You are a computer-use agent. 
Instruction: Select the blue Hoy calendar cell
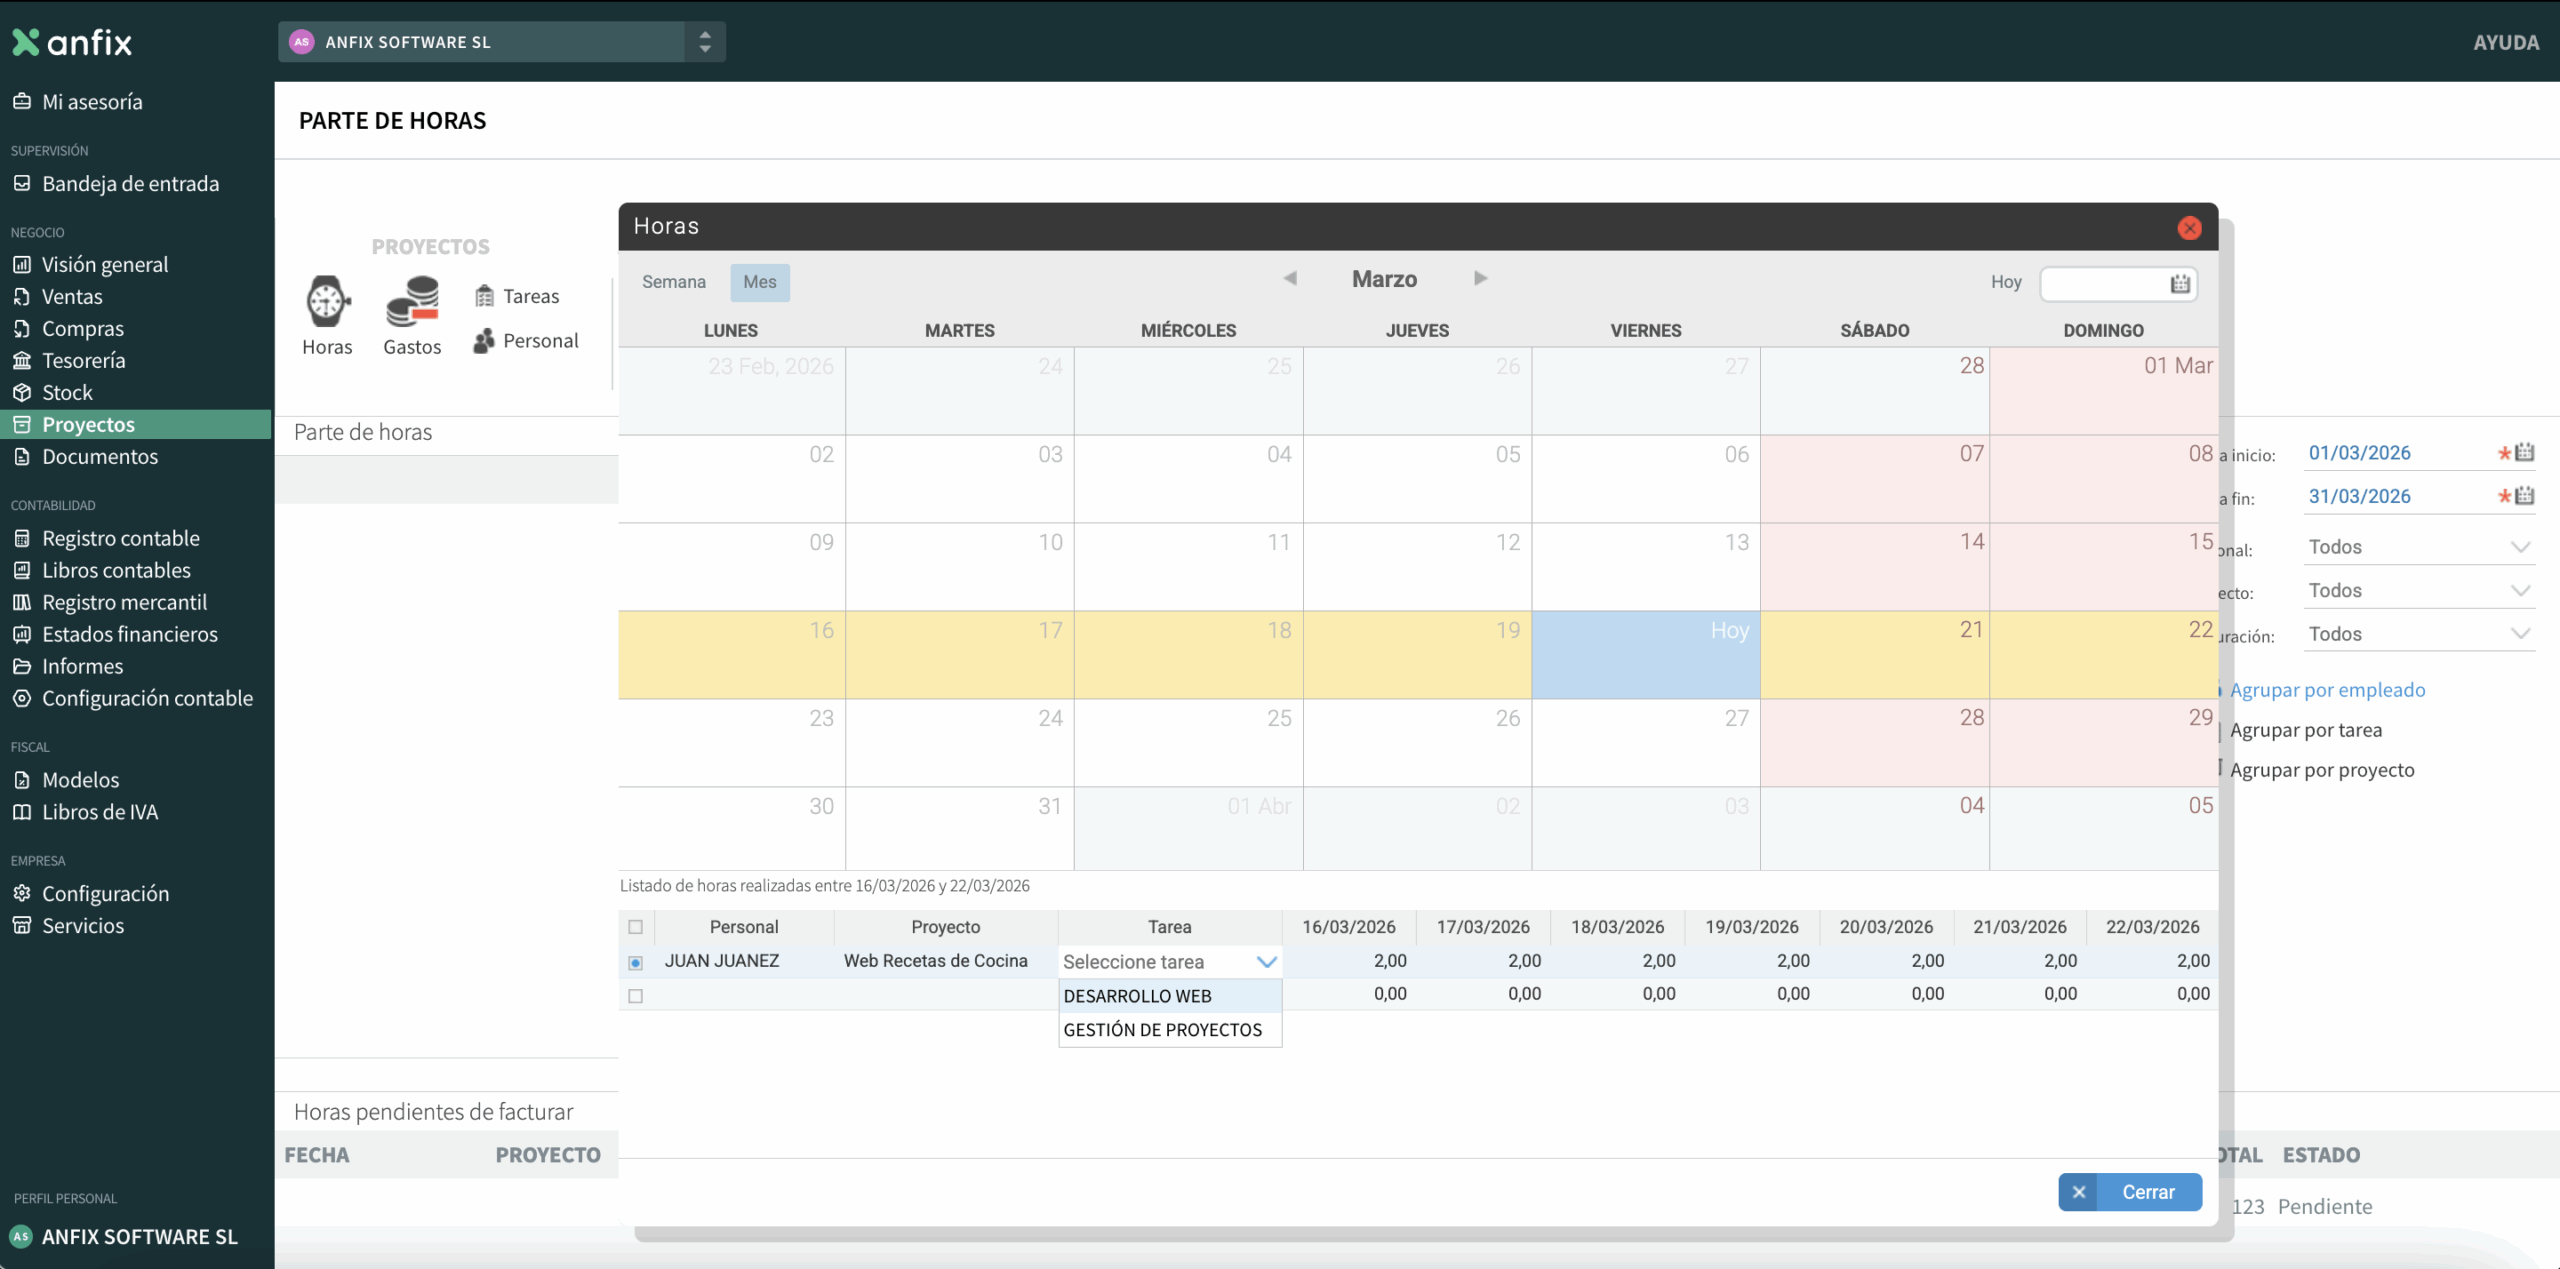click(1645, 655)
